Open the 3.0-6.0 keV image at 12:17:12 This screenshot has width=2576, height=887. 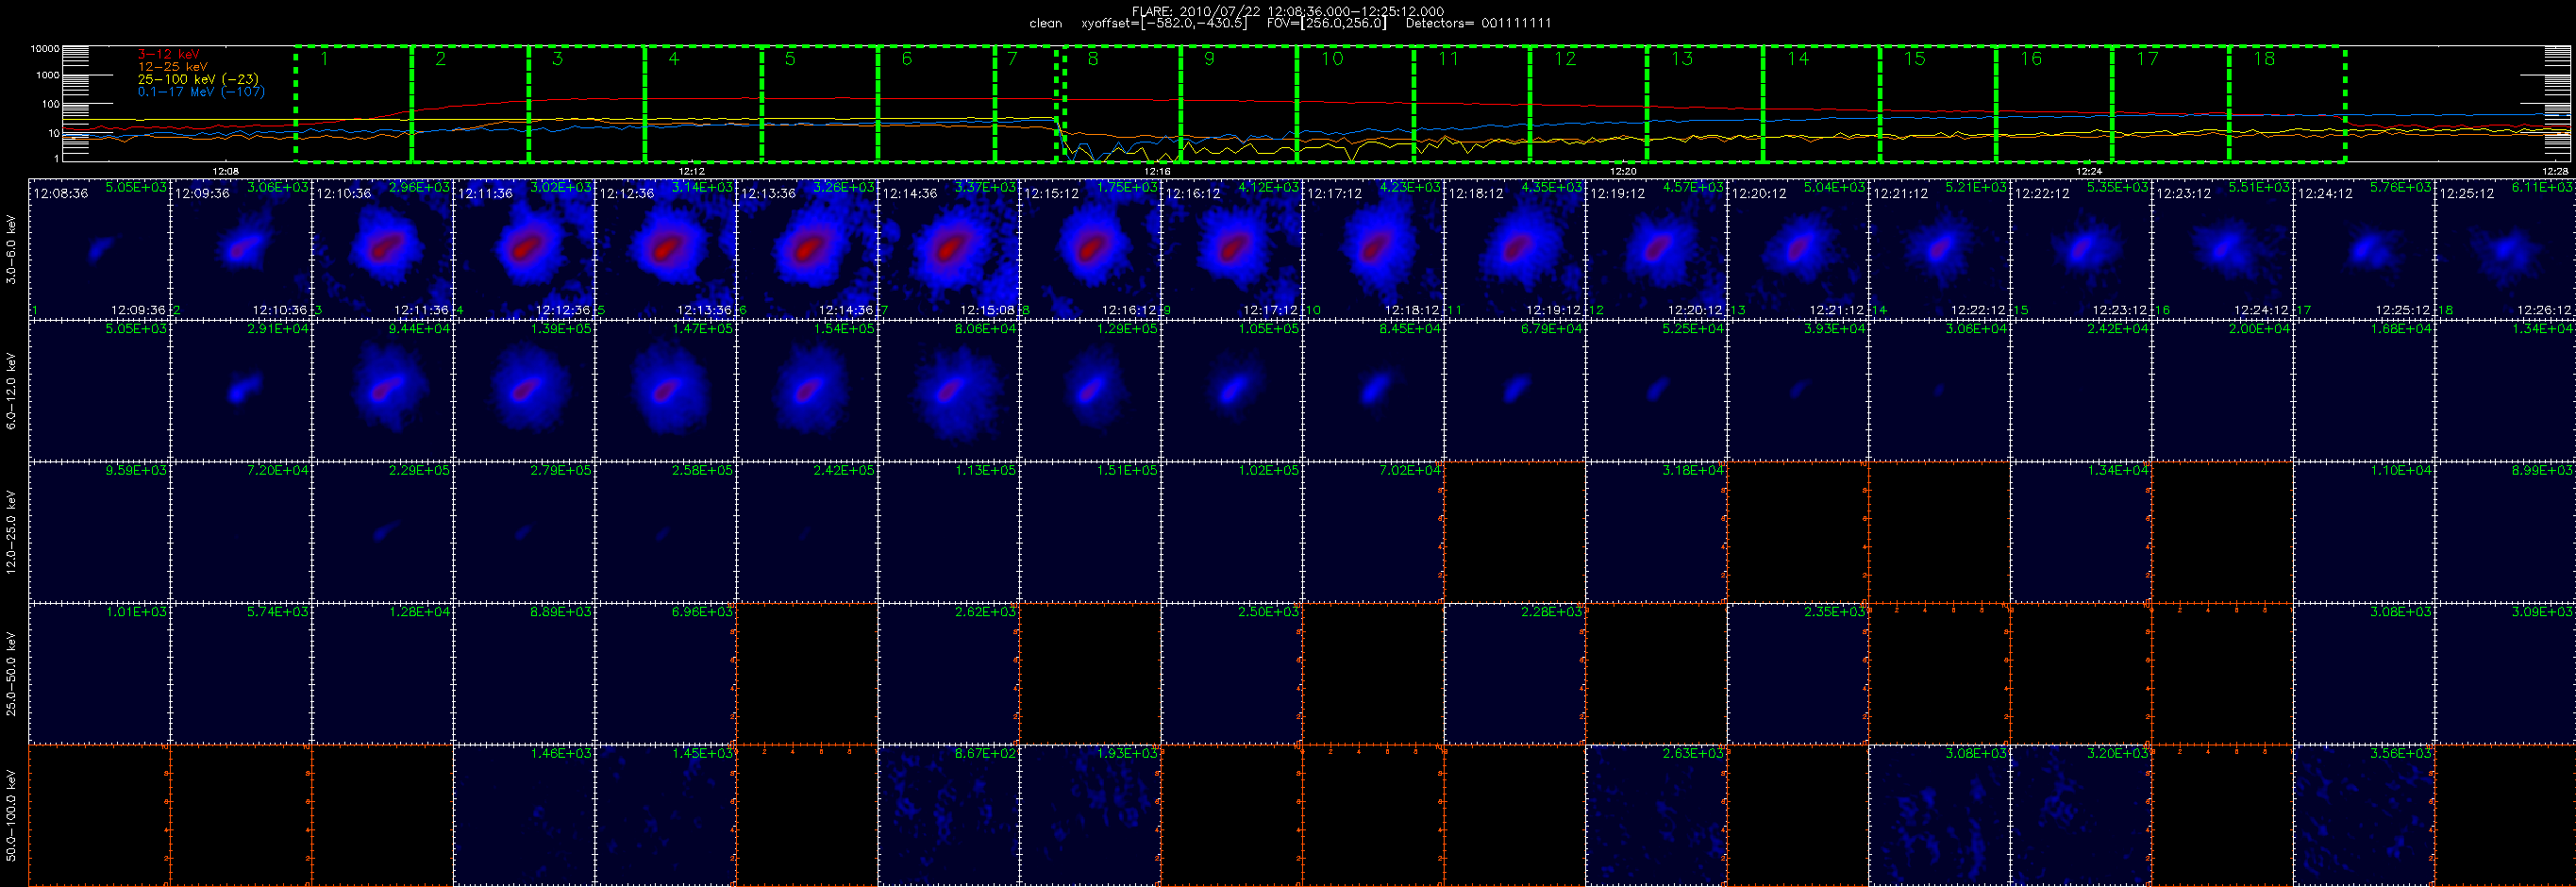[x=1374, y=249]
